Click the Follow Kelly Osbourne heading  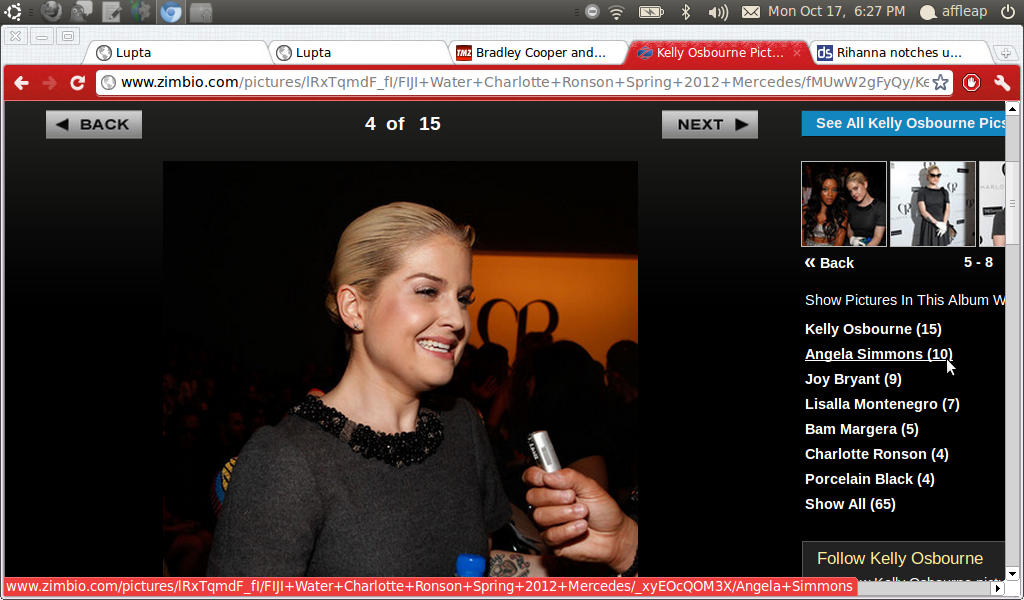(899, 558)
